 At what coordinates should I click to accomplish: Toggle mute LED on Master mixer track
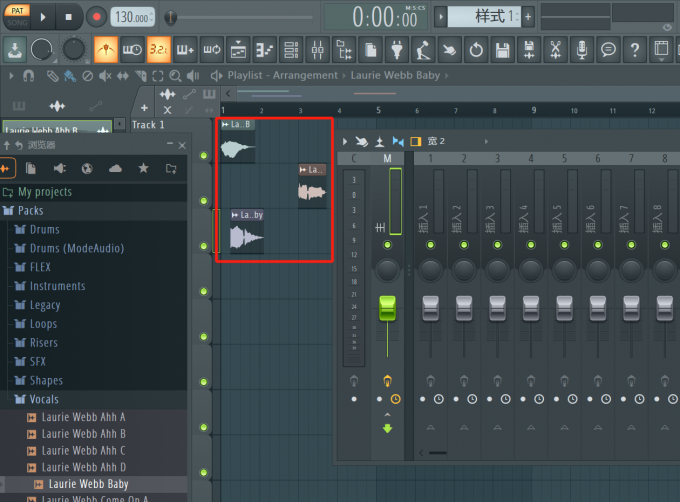387,245
